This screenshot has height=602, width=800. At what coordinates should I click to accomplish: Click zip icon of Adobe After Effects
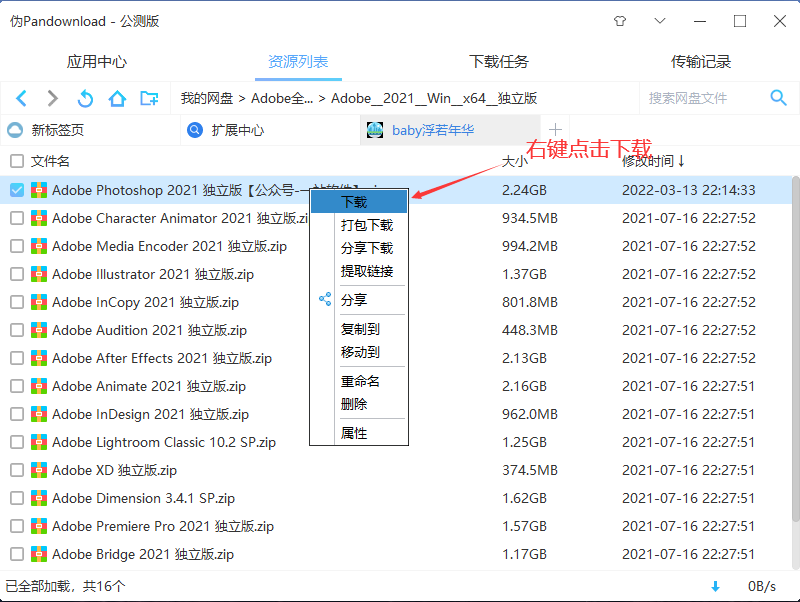[39, 358]
